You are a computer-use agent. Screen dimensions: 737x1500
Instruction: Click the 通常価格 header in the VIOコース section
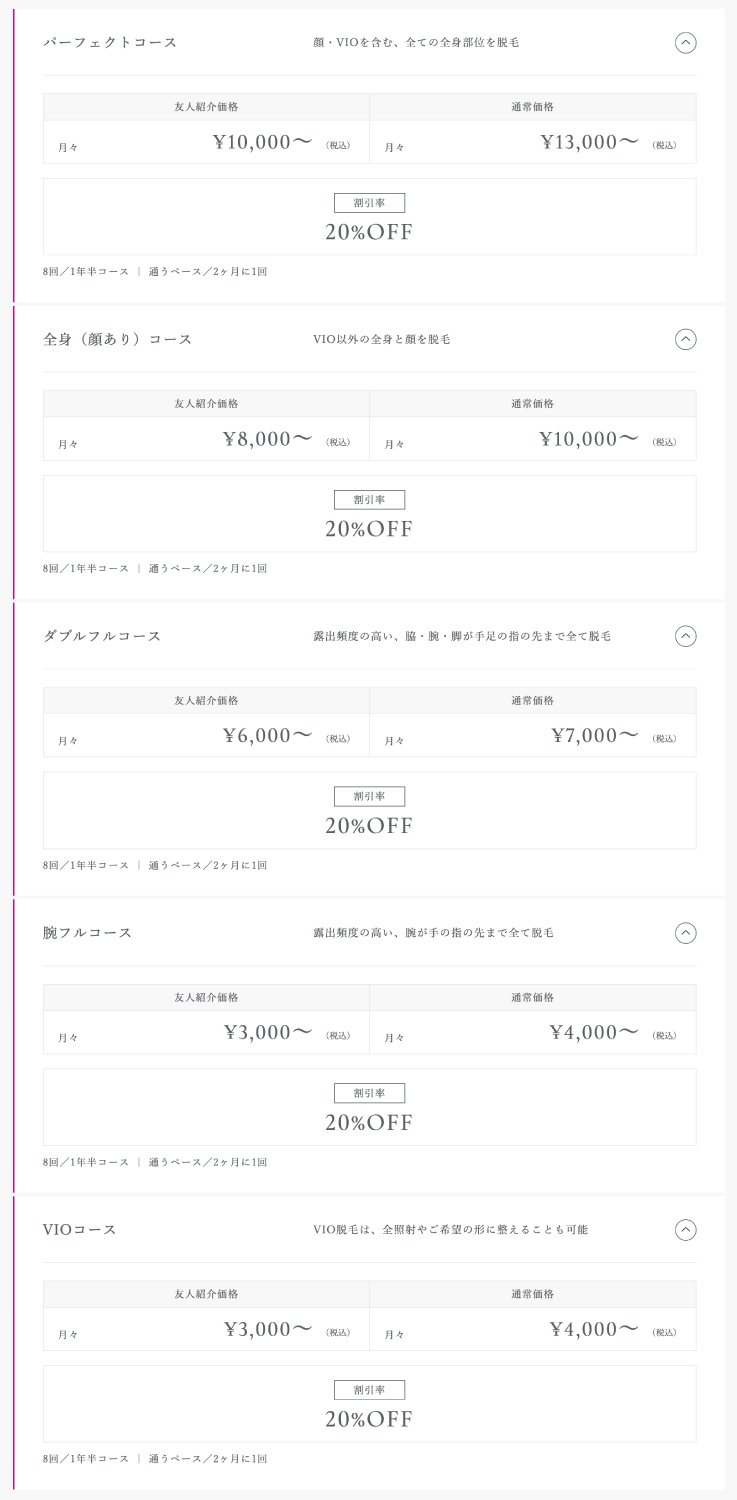pyautogui.click(x=532, y=1294)
